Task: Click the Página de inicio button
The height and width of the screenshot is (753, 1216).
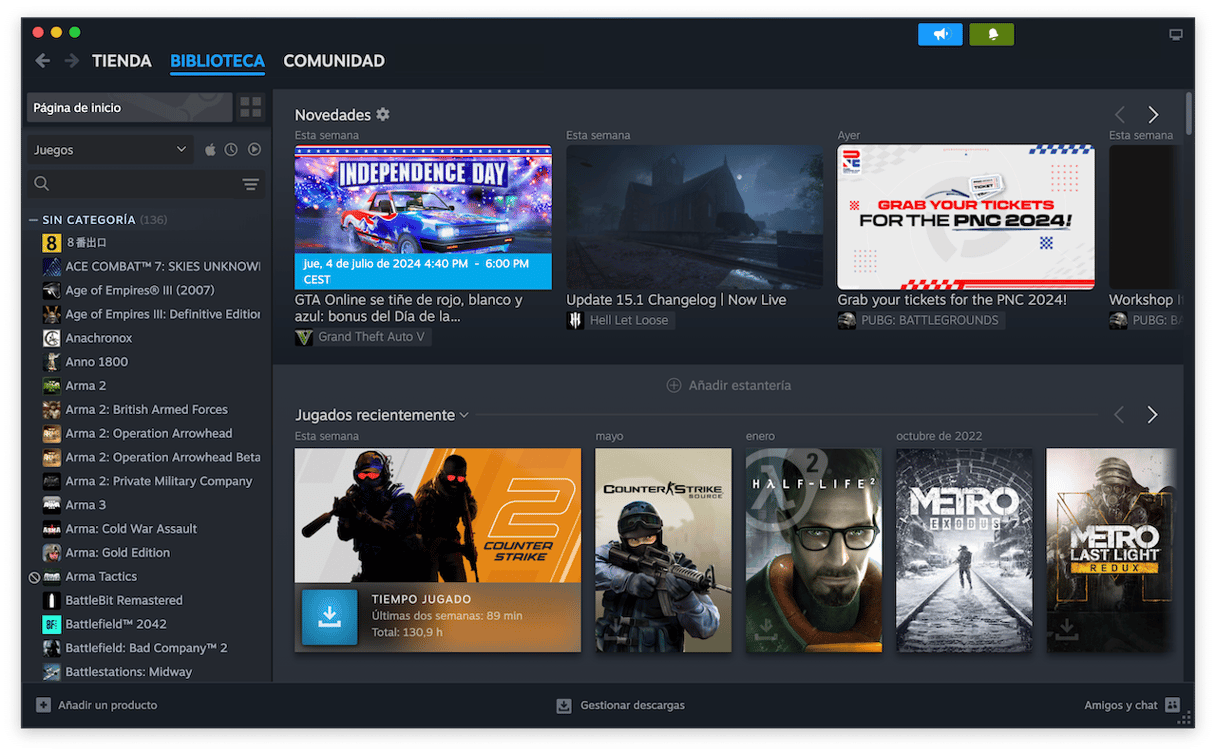Action: click(129, 108)
